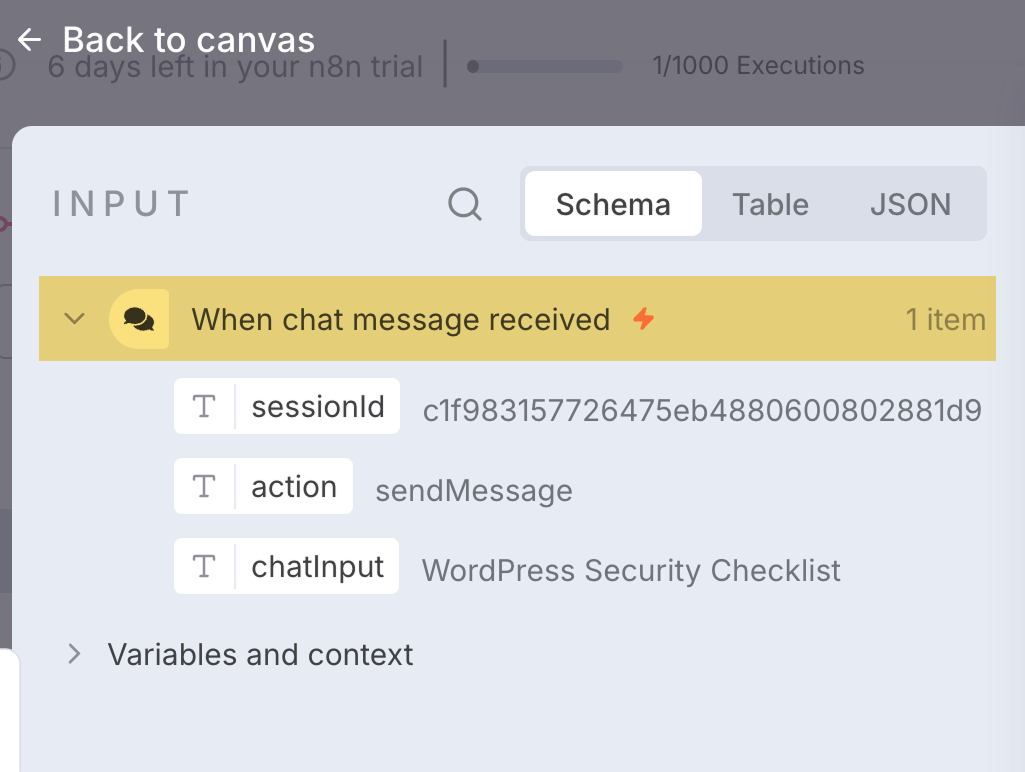Click the WordPress Security Checklist value

tap(631, 571)
